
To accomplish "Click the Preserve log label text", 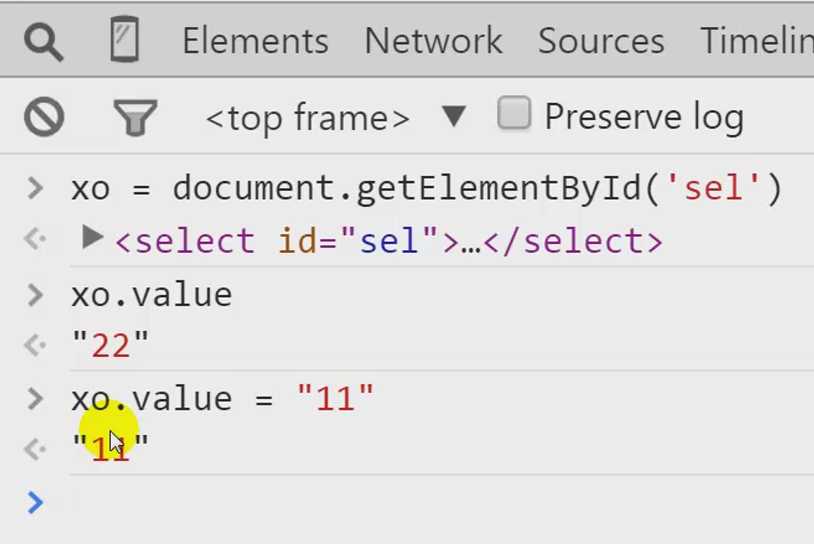I will 644,117.
